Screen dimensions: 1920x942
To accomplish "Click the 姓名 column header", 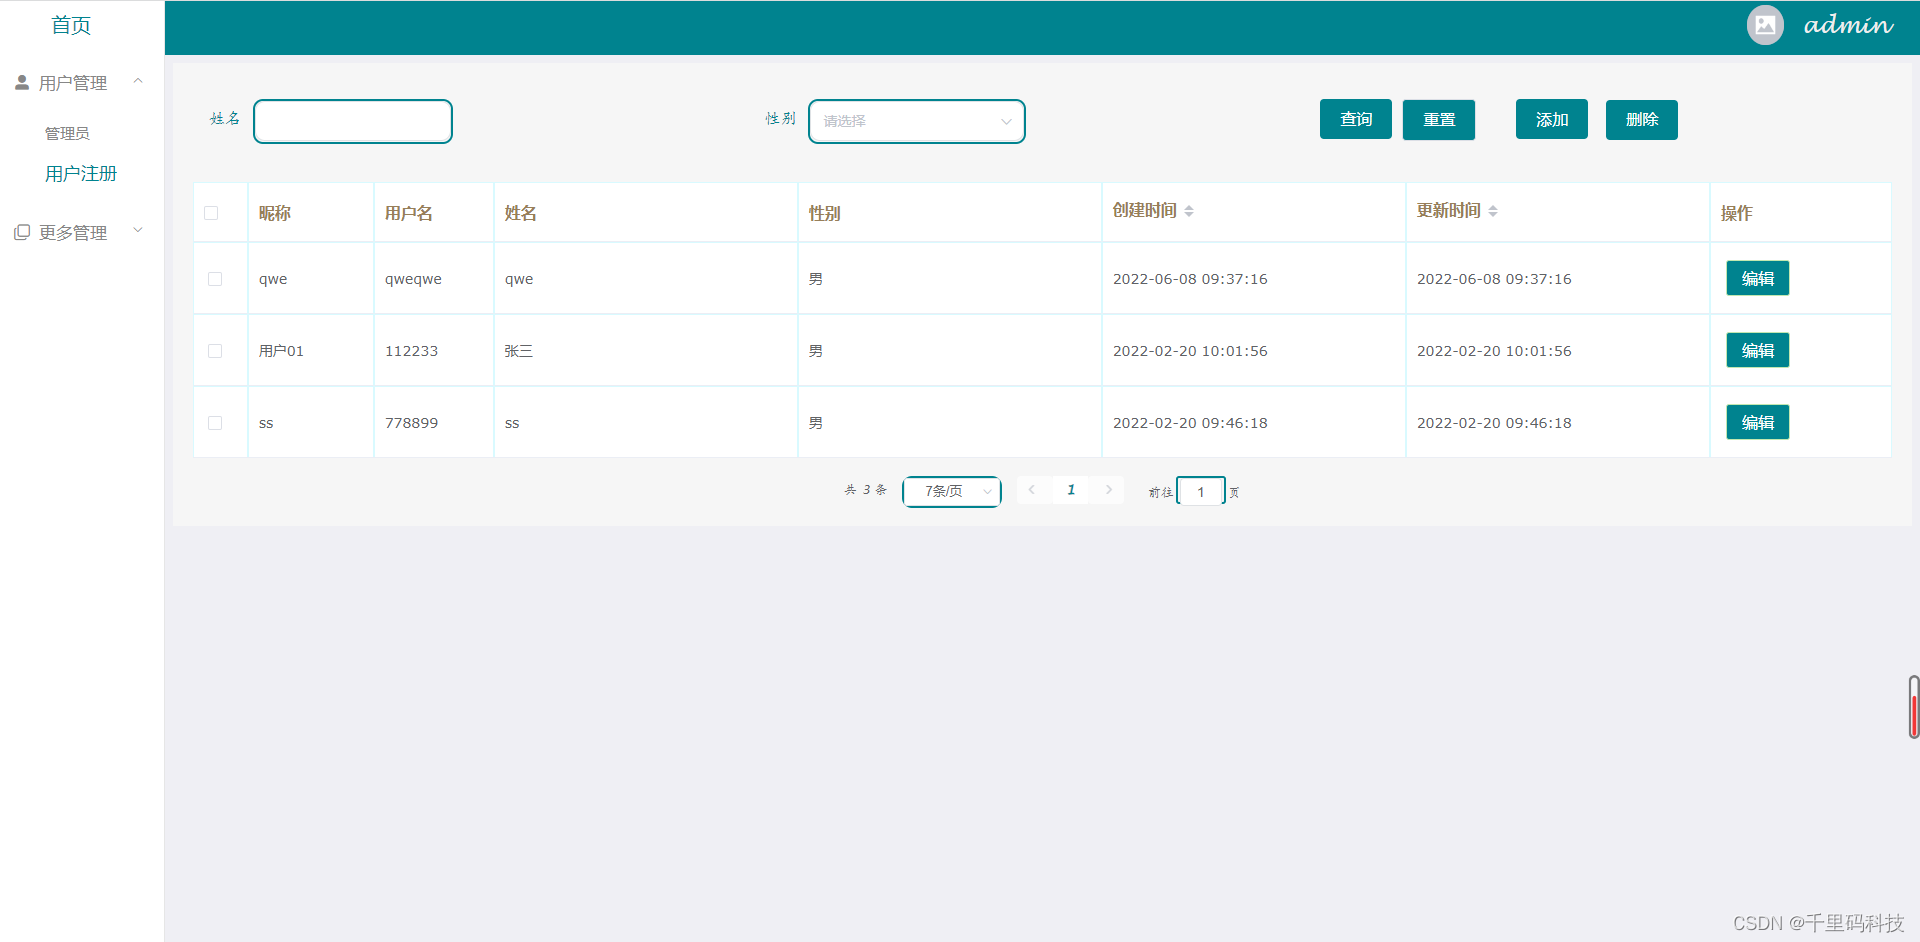I will 521,213.
